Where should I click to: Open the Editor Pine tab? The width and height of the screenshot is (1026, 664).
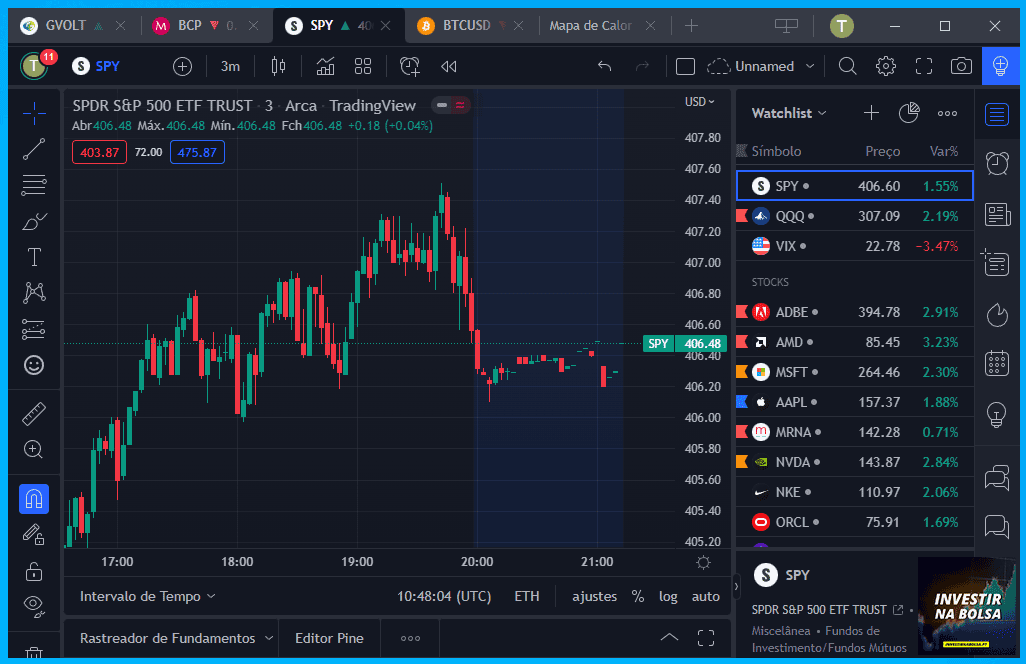[x=329, y=638]
